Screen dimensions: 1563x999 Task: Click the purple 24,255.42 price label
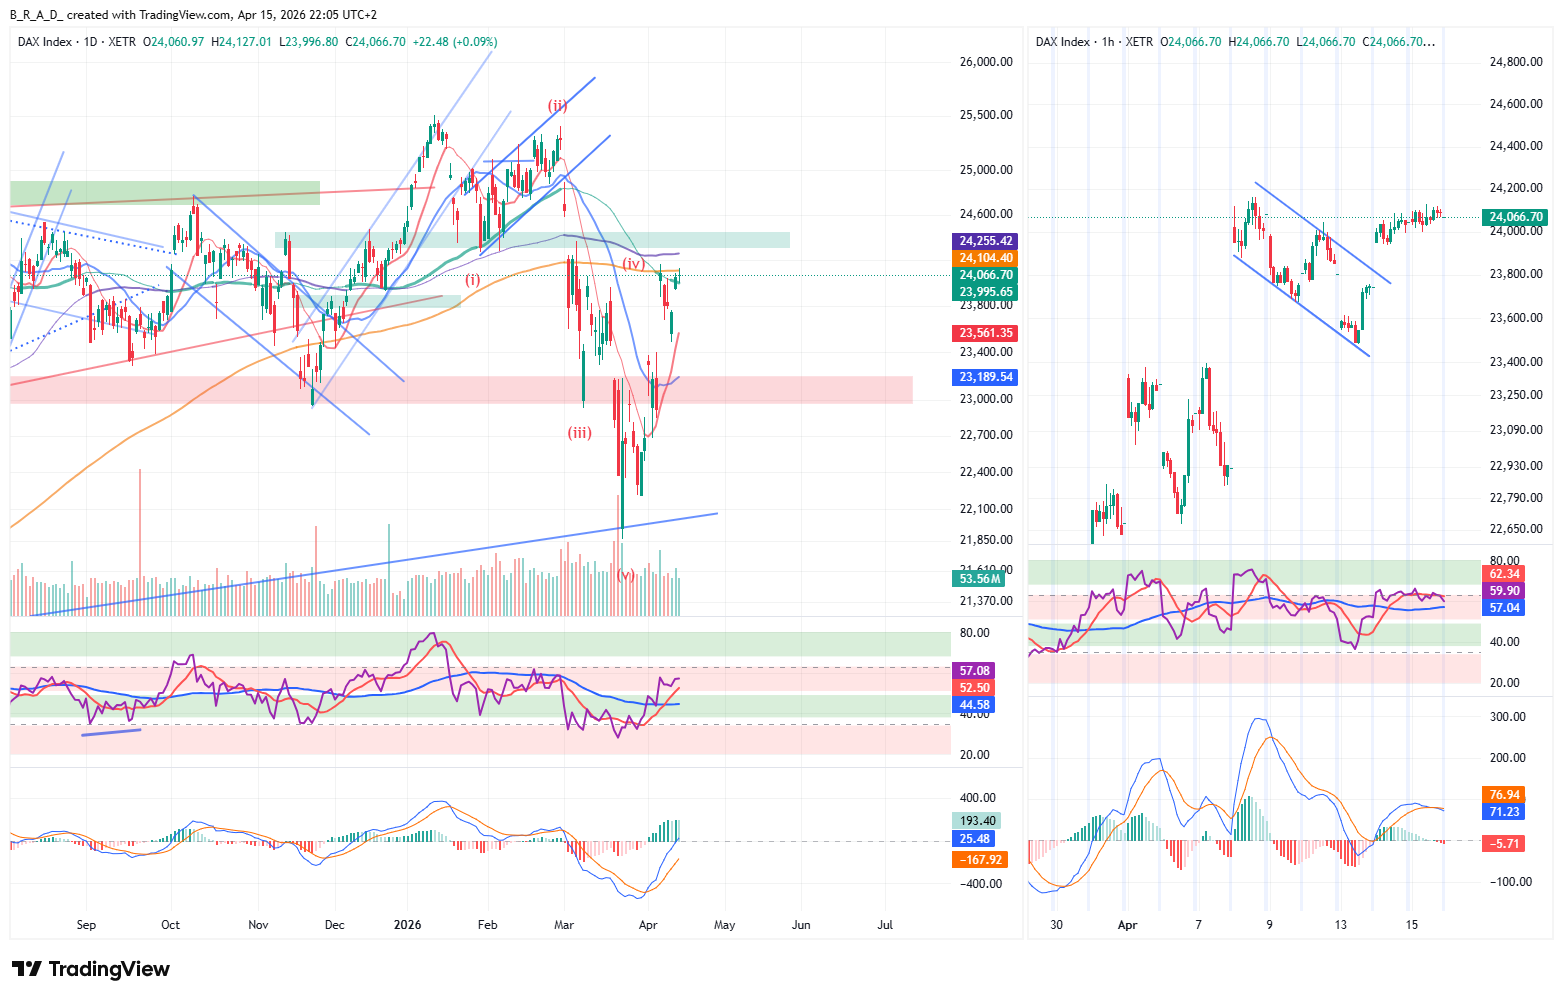coord(986,241)
